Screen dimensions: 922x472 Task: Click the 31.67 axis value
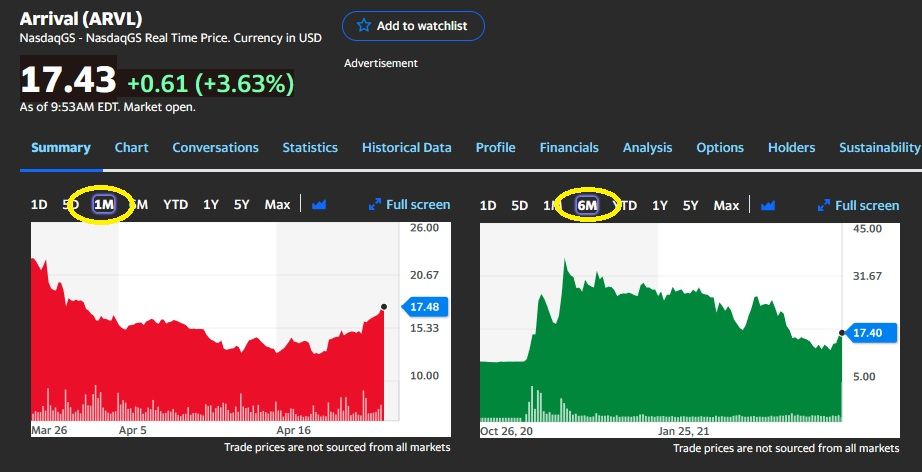click(x=867, y=276)
